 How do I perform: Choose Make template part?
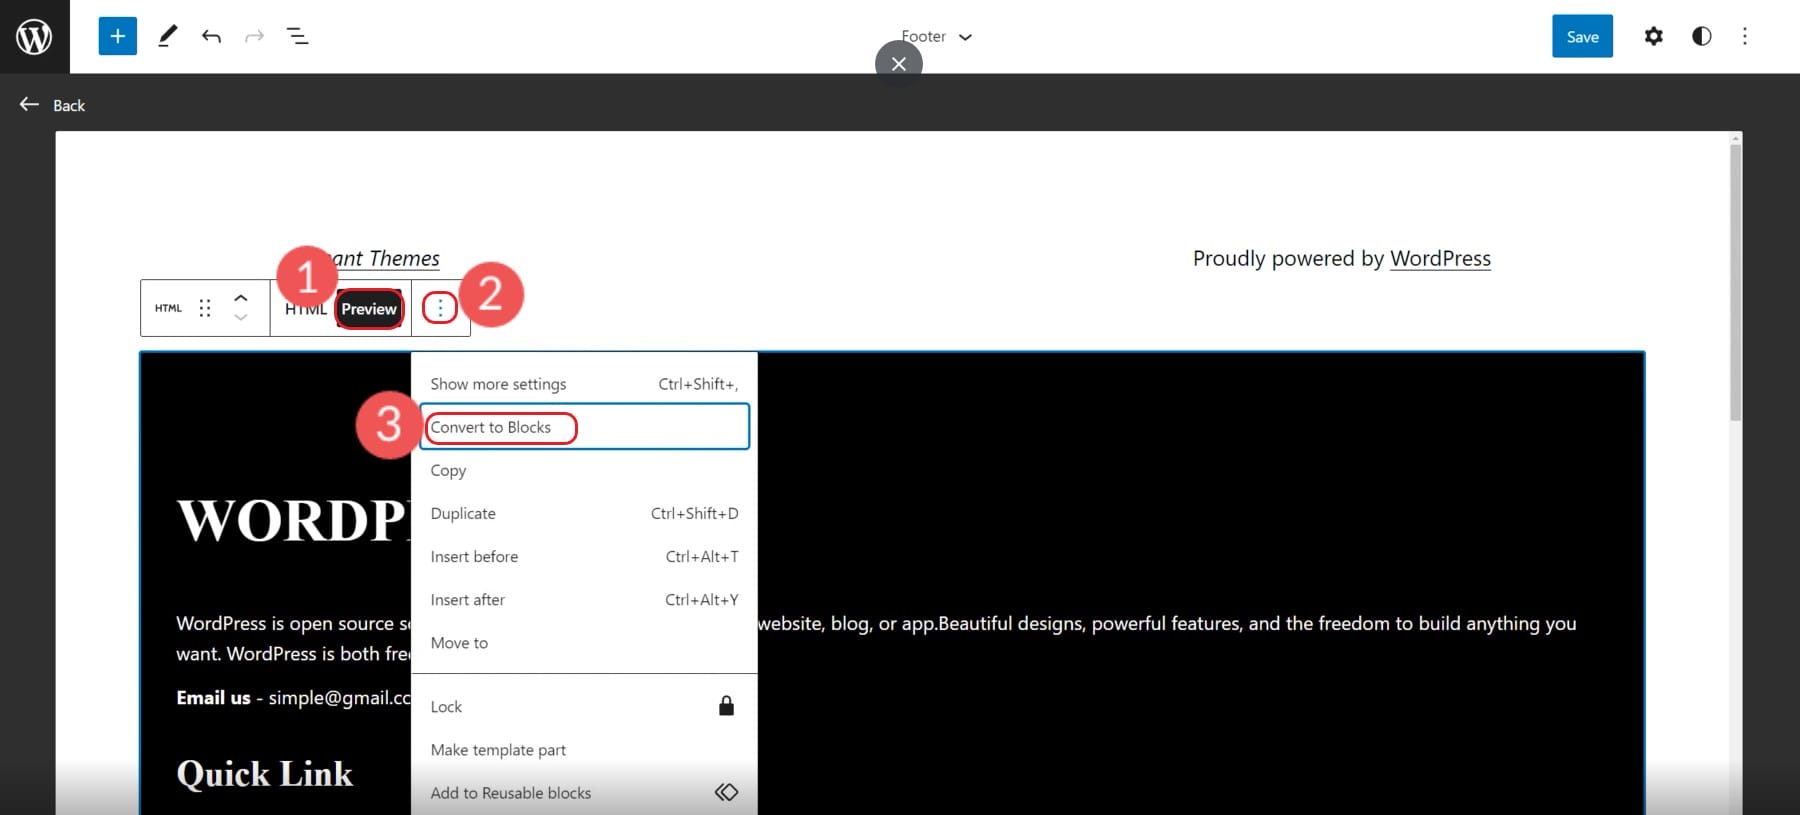pos(584,749)
